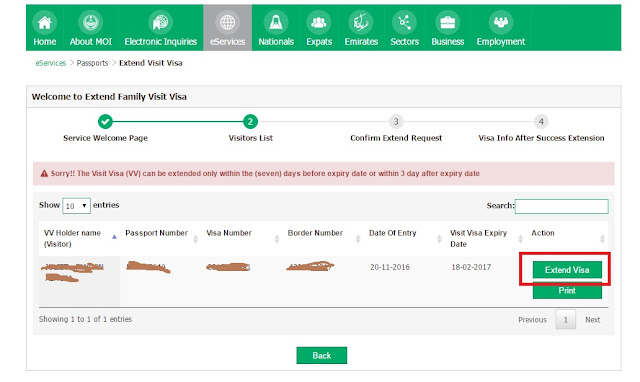
Task: Open the Expats menu label
Action: tap(319, 42)
